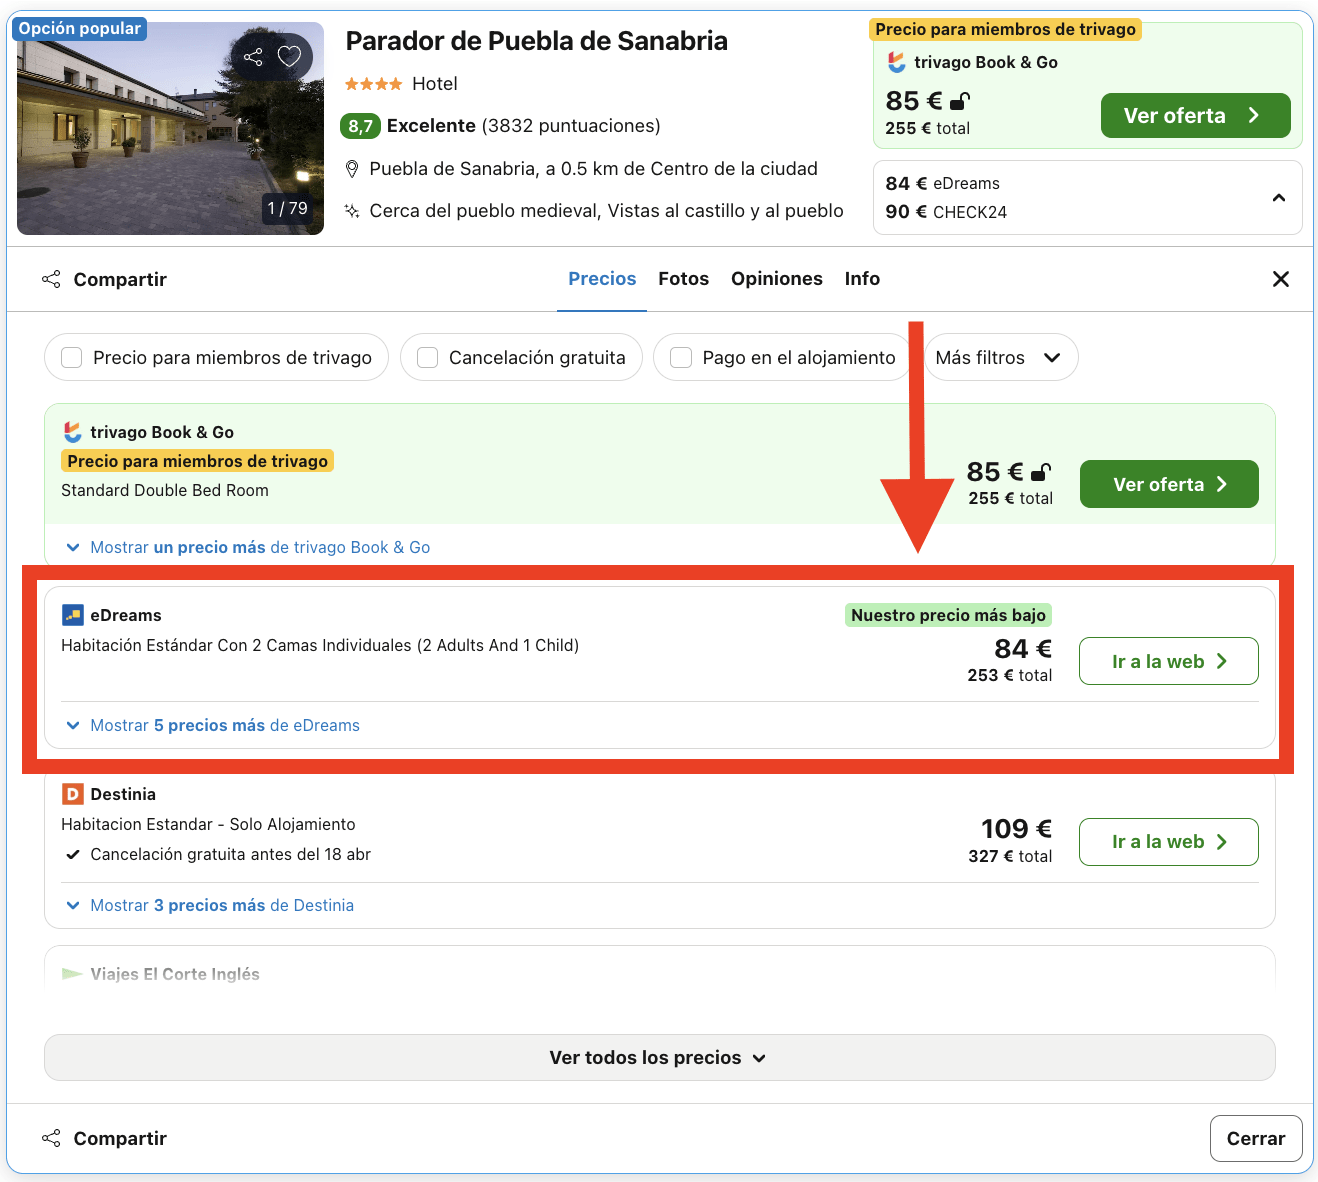Viewport: 1318px width, 1182px height.
Task: Click the 1 / 79 photo counter
Action: pos(288,208)
